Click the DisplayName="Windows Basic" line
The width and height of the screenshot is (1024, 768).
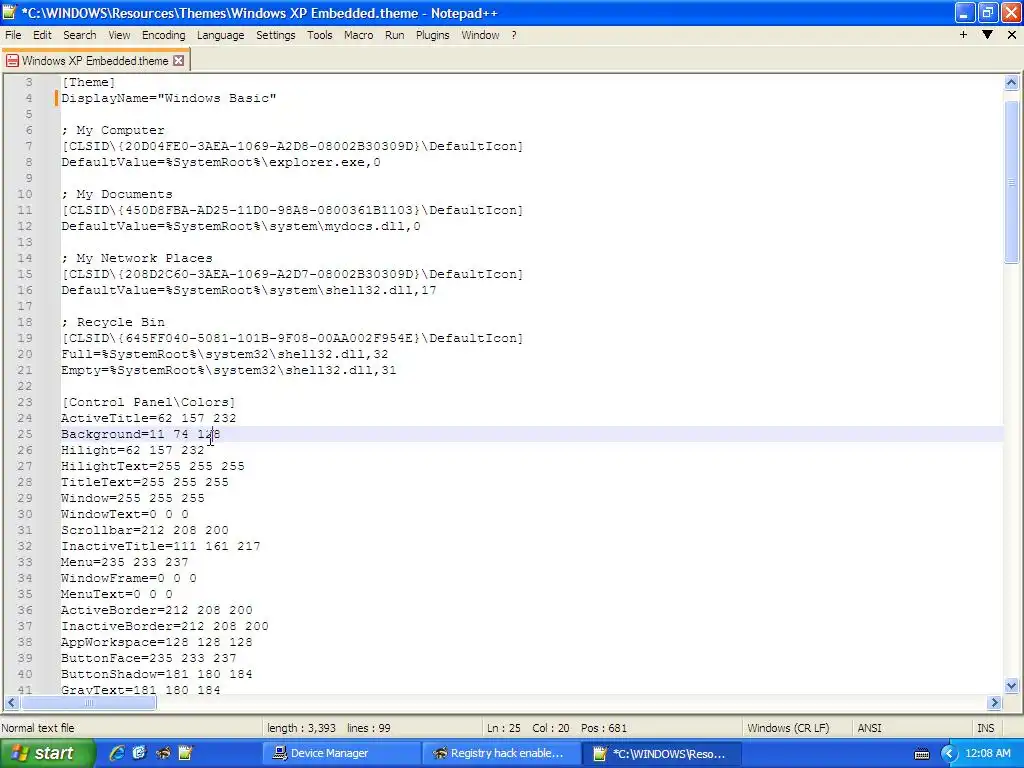click(168, 98)
